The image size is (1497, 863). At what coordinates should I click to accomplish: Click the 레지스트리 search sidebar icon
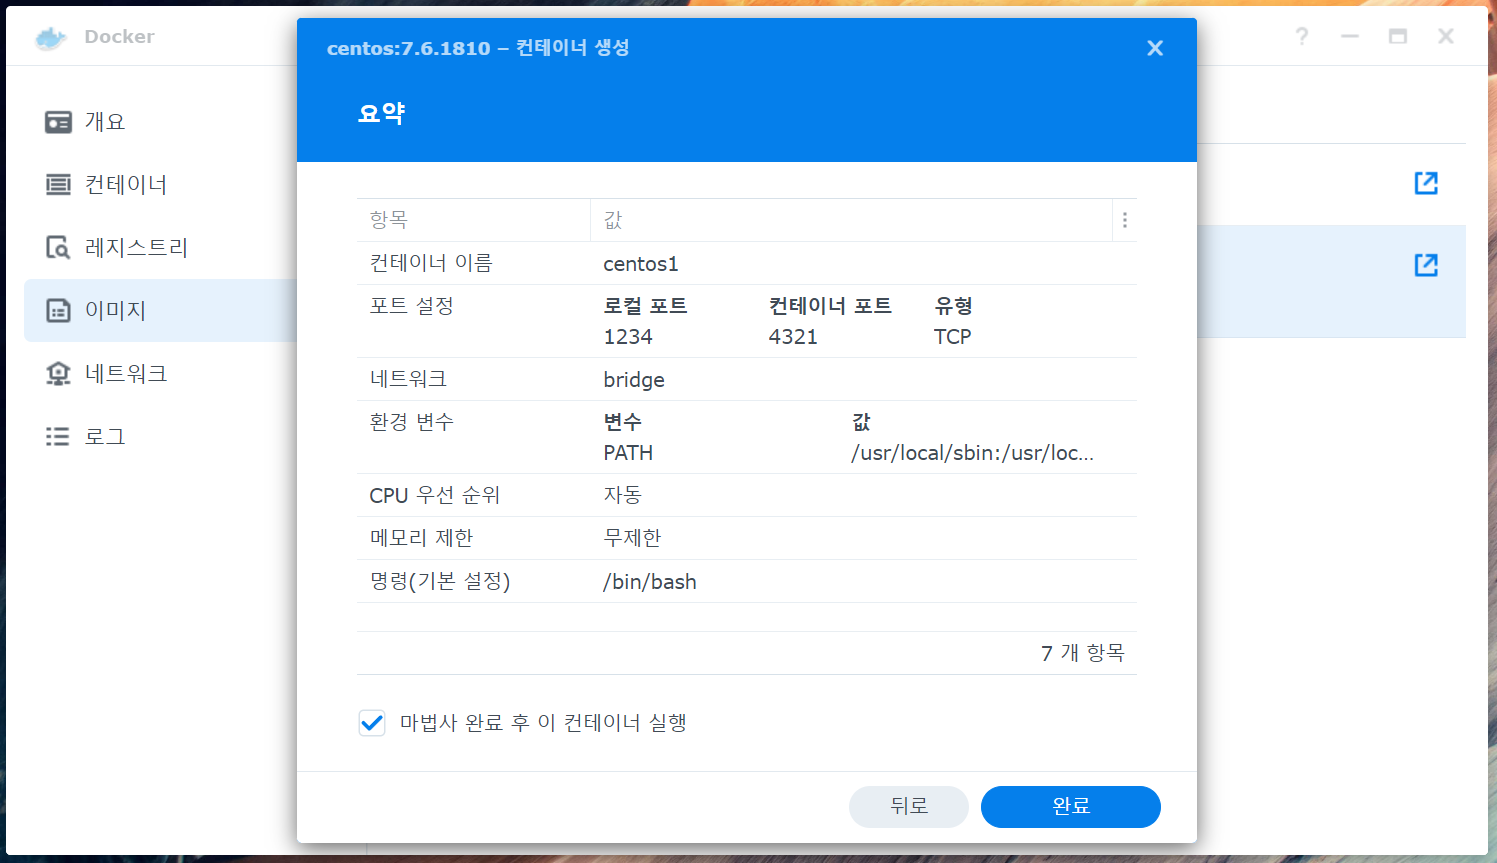pyautogui.click(x=58, y=248)
